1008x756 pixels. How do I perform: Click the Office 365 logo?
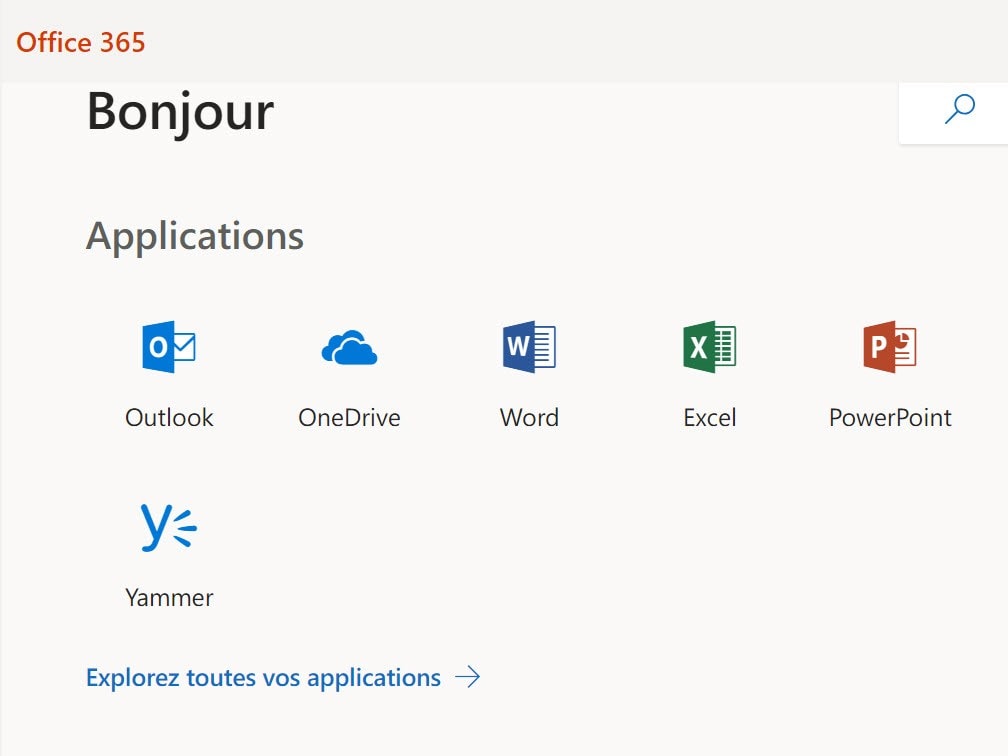(x=80, y=42)
